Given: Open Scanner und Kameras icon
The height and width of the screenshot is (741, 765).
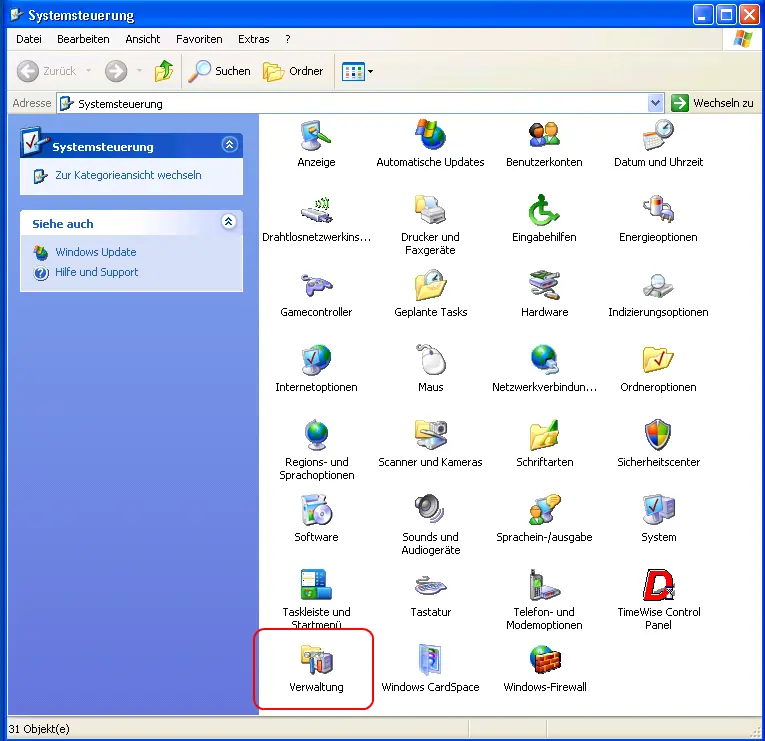Looking at the screenshot, I should point(430,435).
